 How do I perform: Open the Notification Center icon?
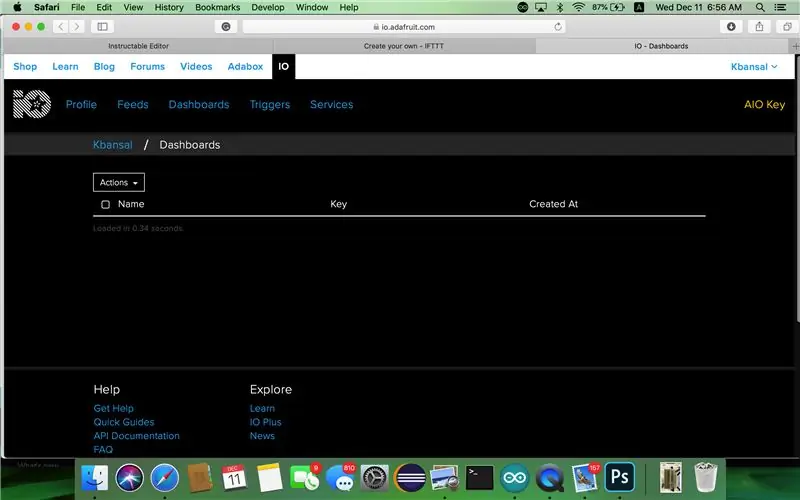pyautogui.click(x=781, y=7)
